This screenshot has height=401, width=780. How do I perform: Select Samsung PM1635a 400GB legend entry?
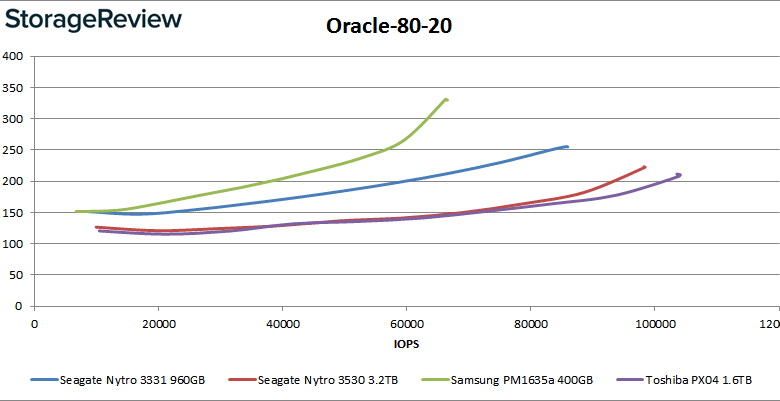pos(507,380)
